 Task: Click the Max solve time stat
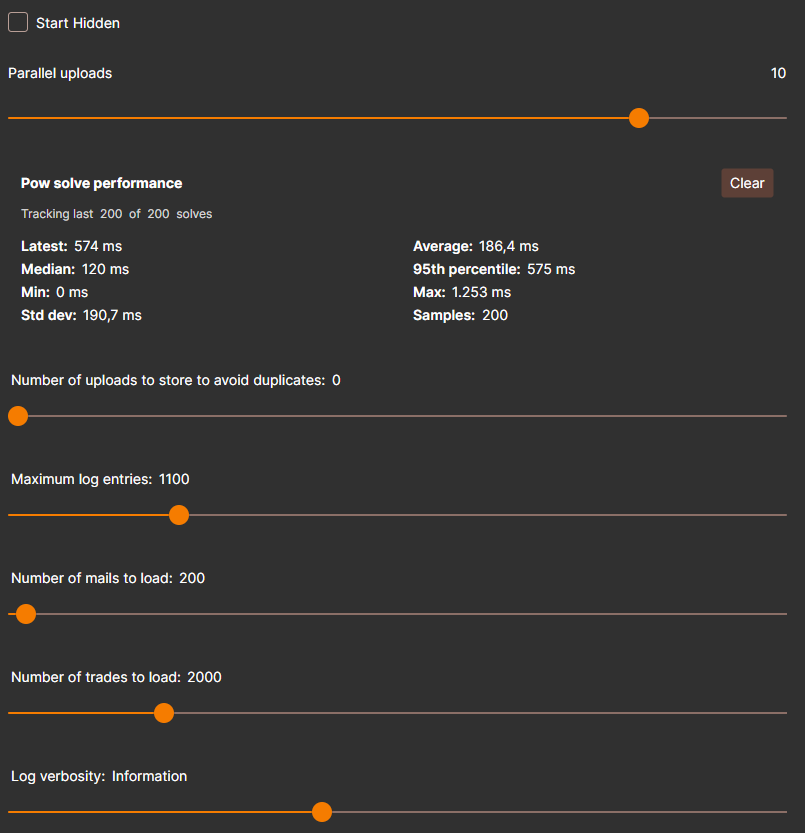coord(461,292)
